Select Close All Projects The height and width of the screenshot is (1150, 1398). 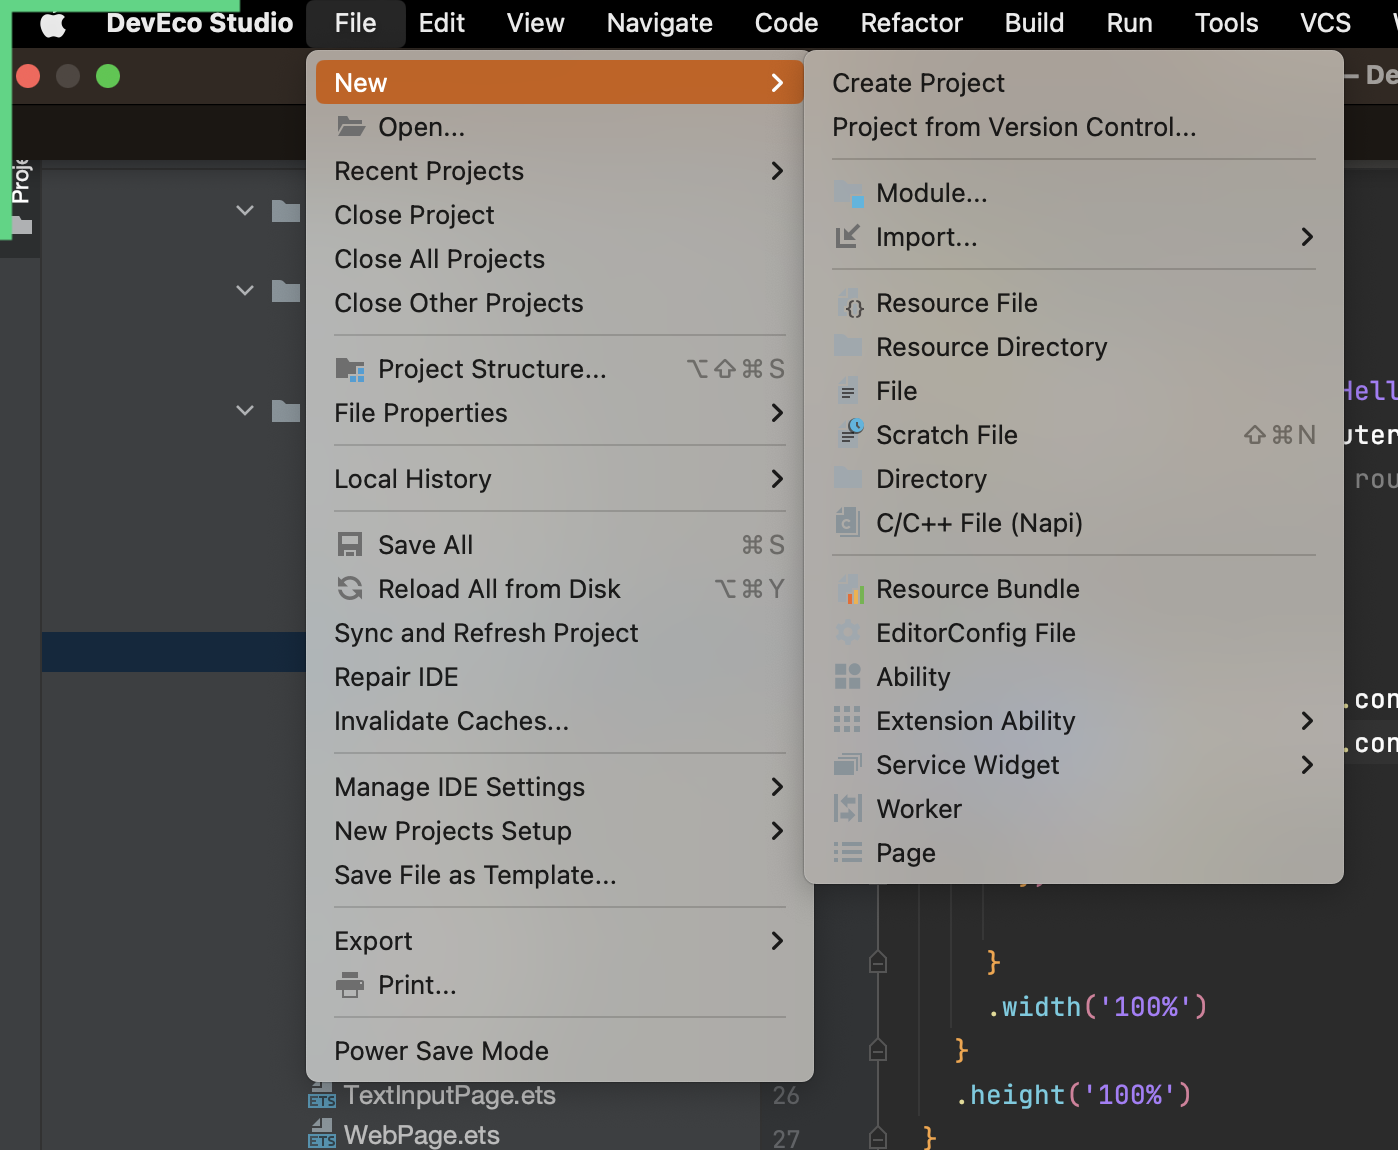tap(560, 259)
